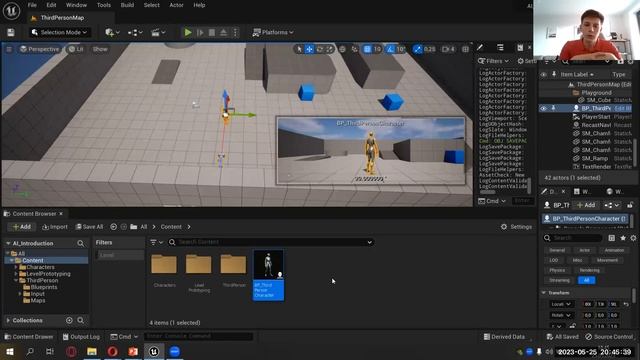Image resolution: width=640 pixels, height=360 pixels.
Task: Click the Skip frame button
Action: 200,32
